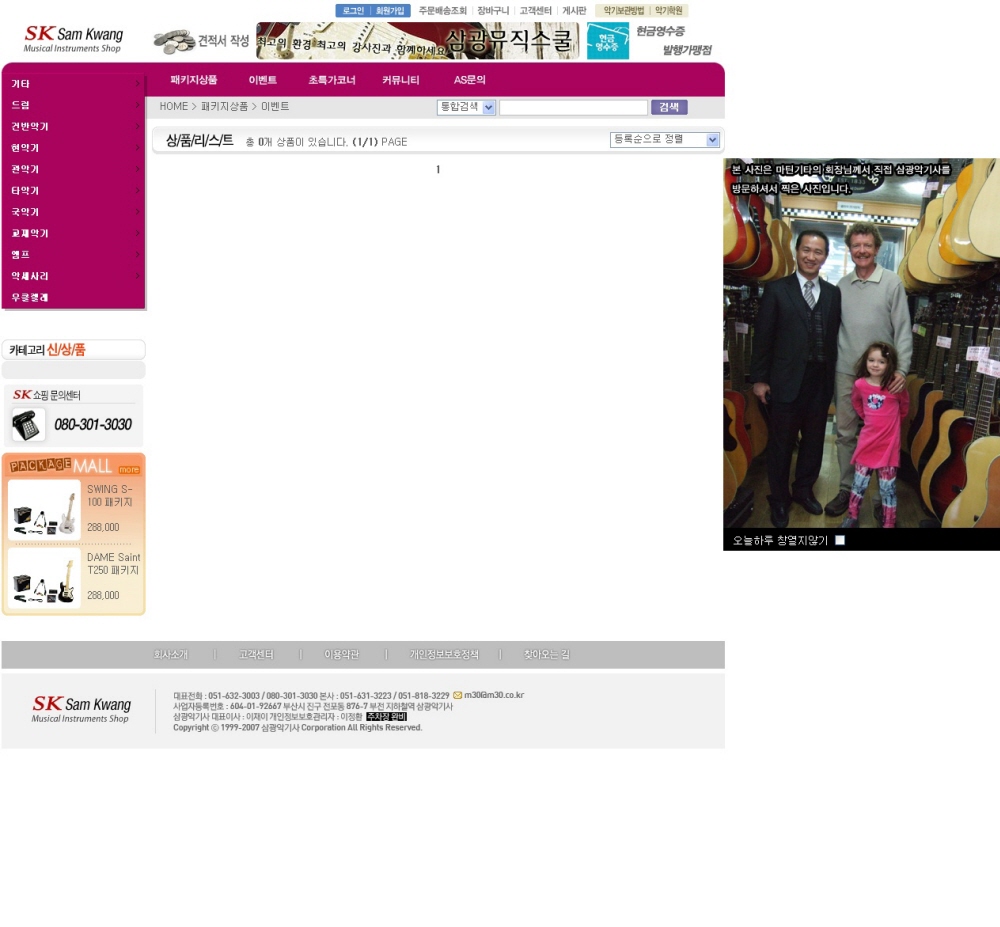1000x927 pixels.
Task: Open the 패키지상품 top menu item
Action: 193,80
